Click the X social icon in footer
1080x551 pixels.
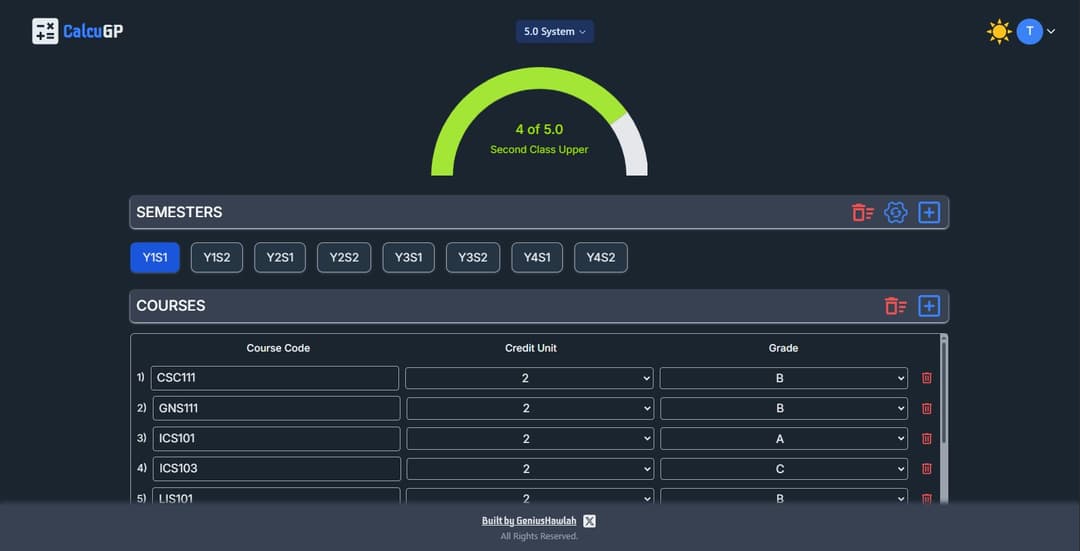pos(590,521)
